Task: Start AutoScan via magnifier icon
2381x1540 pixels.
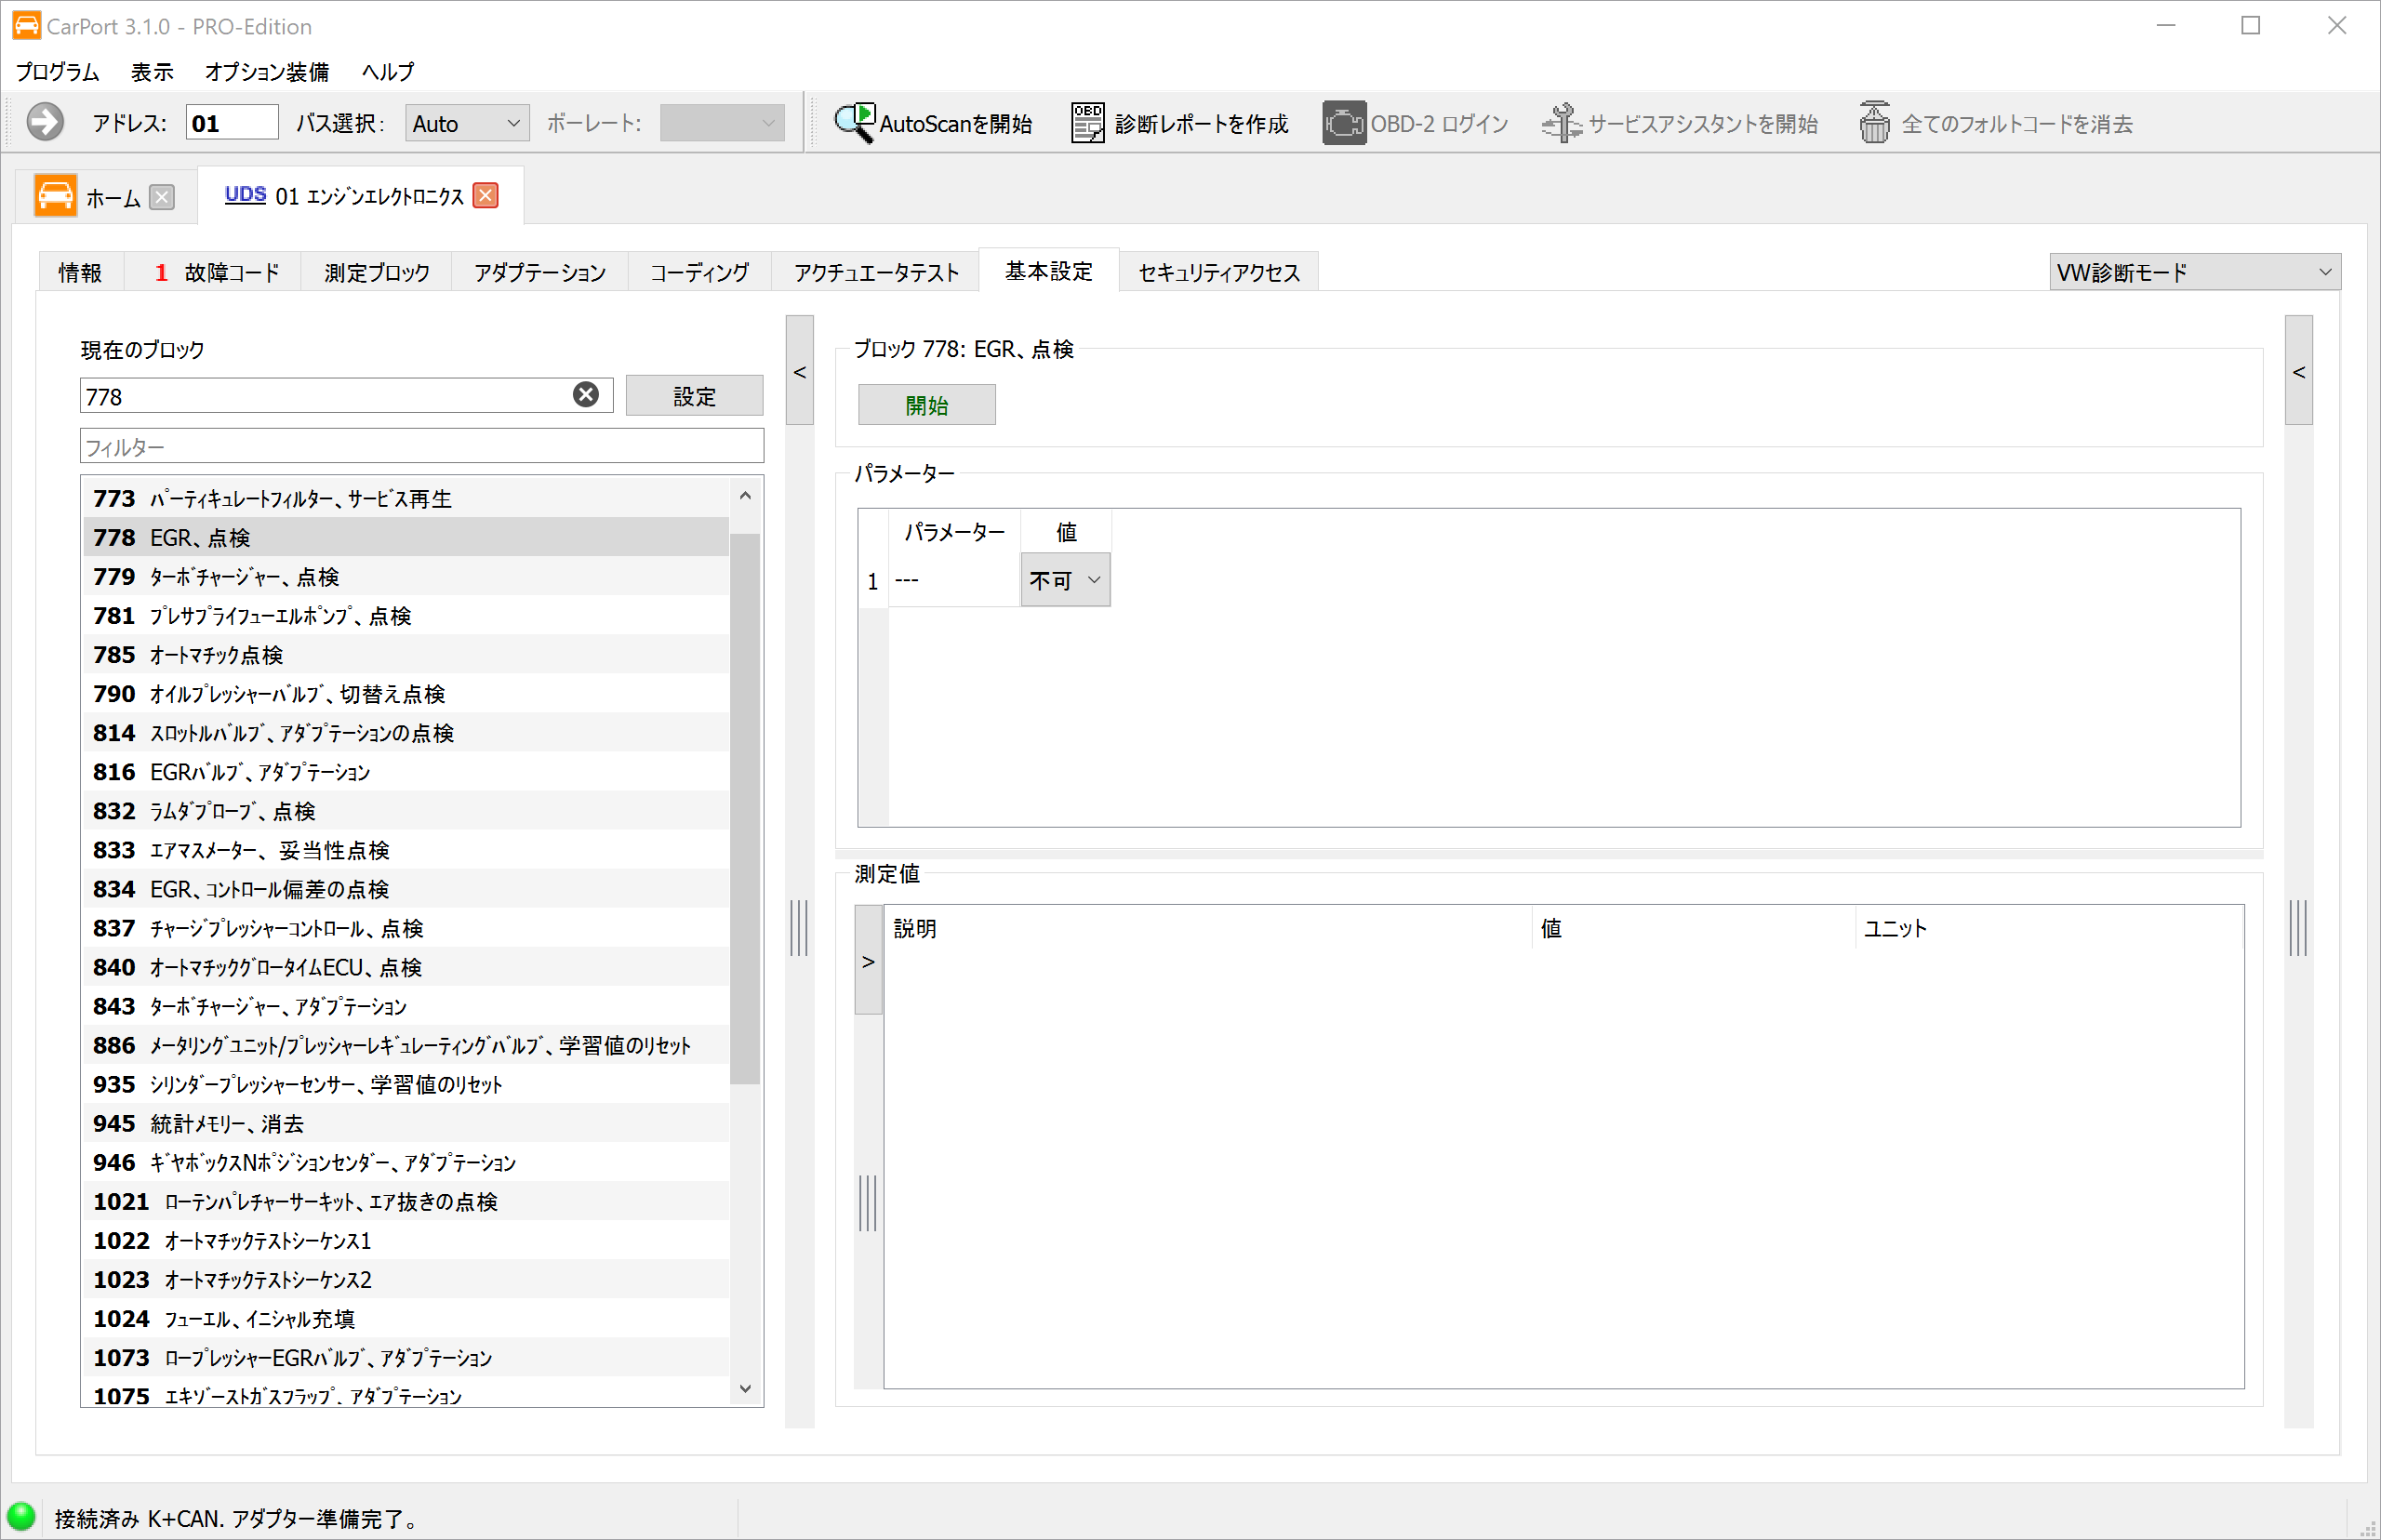Action: [x=855, y=122]
